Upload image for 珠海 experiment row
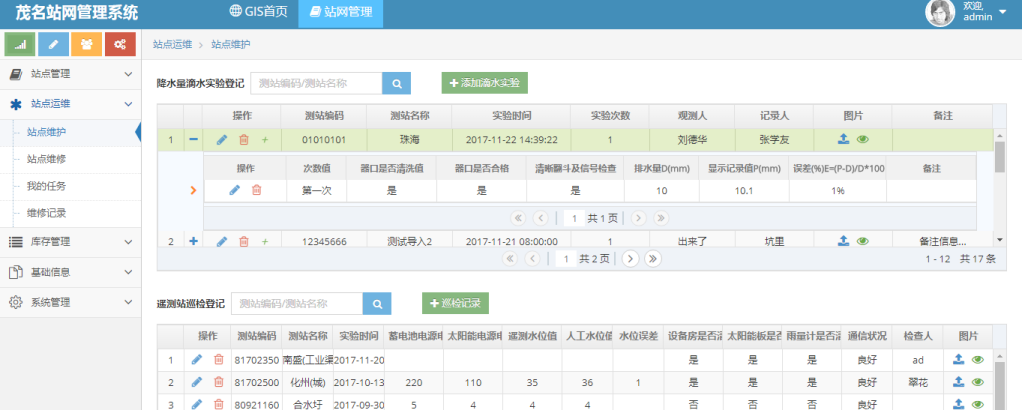The height and width of the screenshot is (410, 1022). pyautogui.click(x=844, y=140)
